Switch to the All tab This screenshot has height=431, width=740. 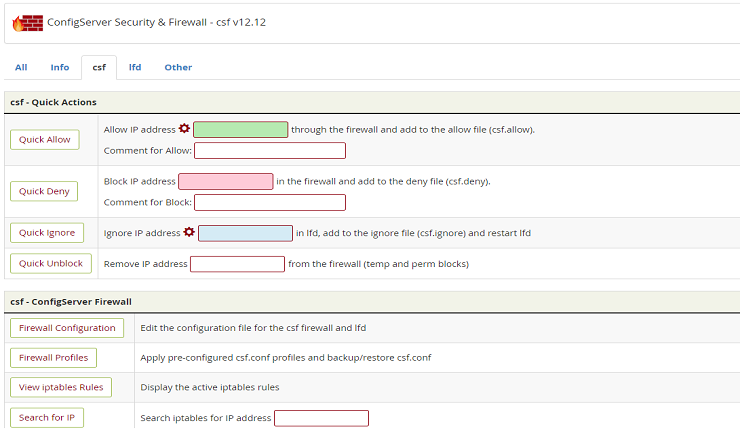(x=21, y=67)
